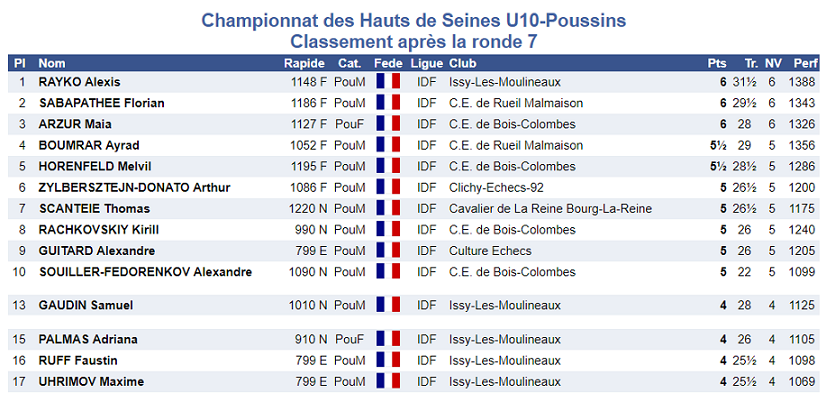
Task: Open ZYLBERSZTEJN-DONATO Arthur's entry
Action: click(x=134, y=187)
